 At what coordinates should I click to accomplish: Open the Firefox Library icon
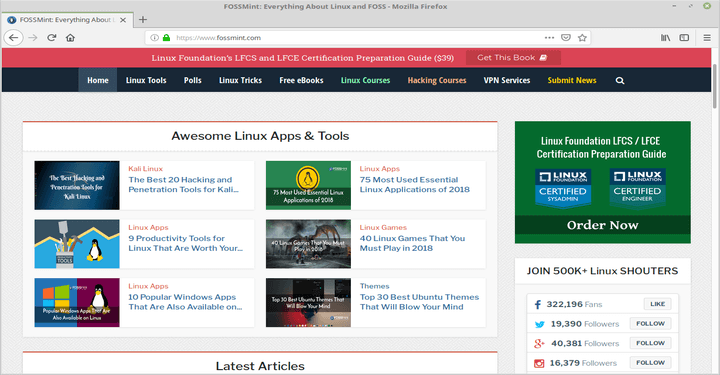click(665, 38)
